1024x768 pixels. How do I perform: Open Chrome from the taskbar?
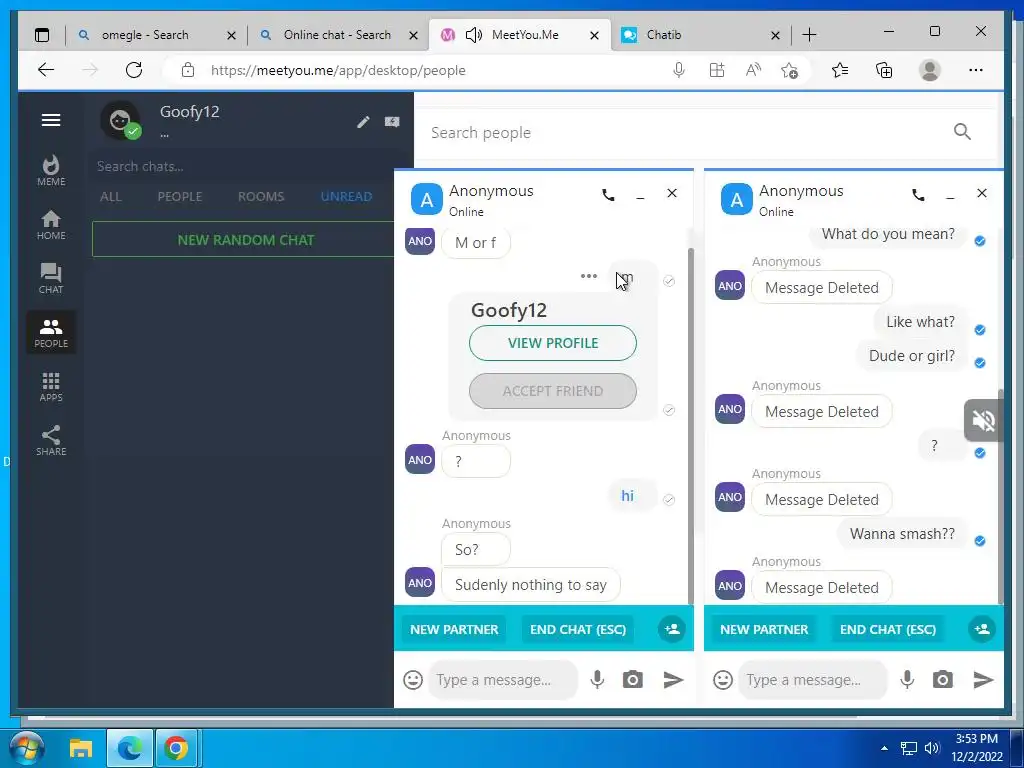[176, 748]
